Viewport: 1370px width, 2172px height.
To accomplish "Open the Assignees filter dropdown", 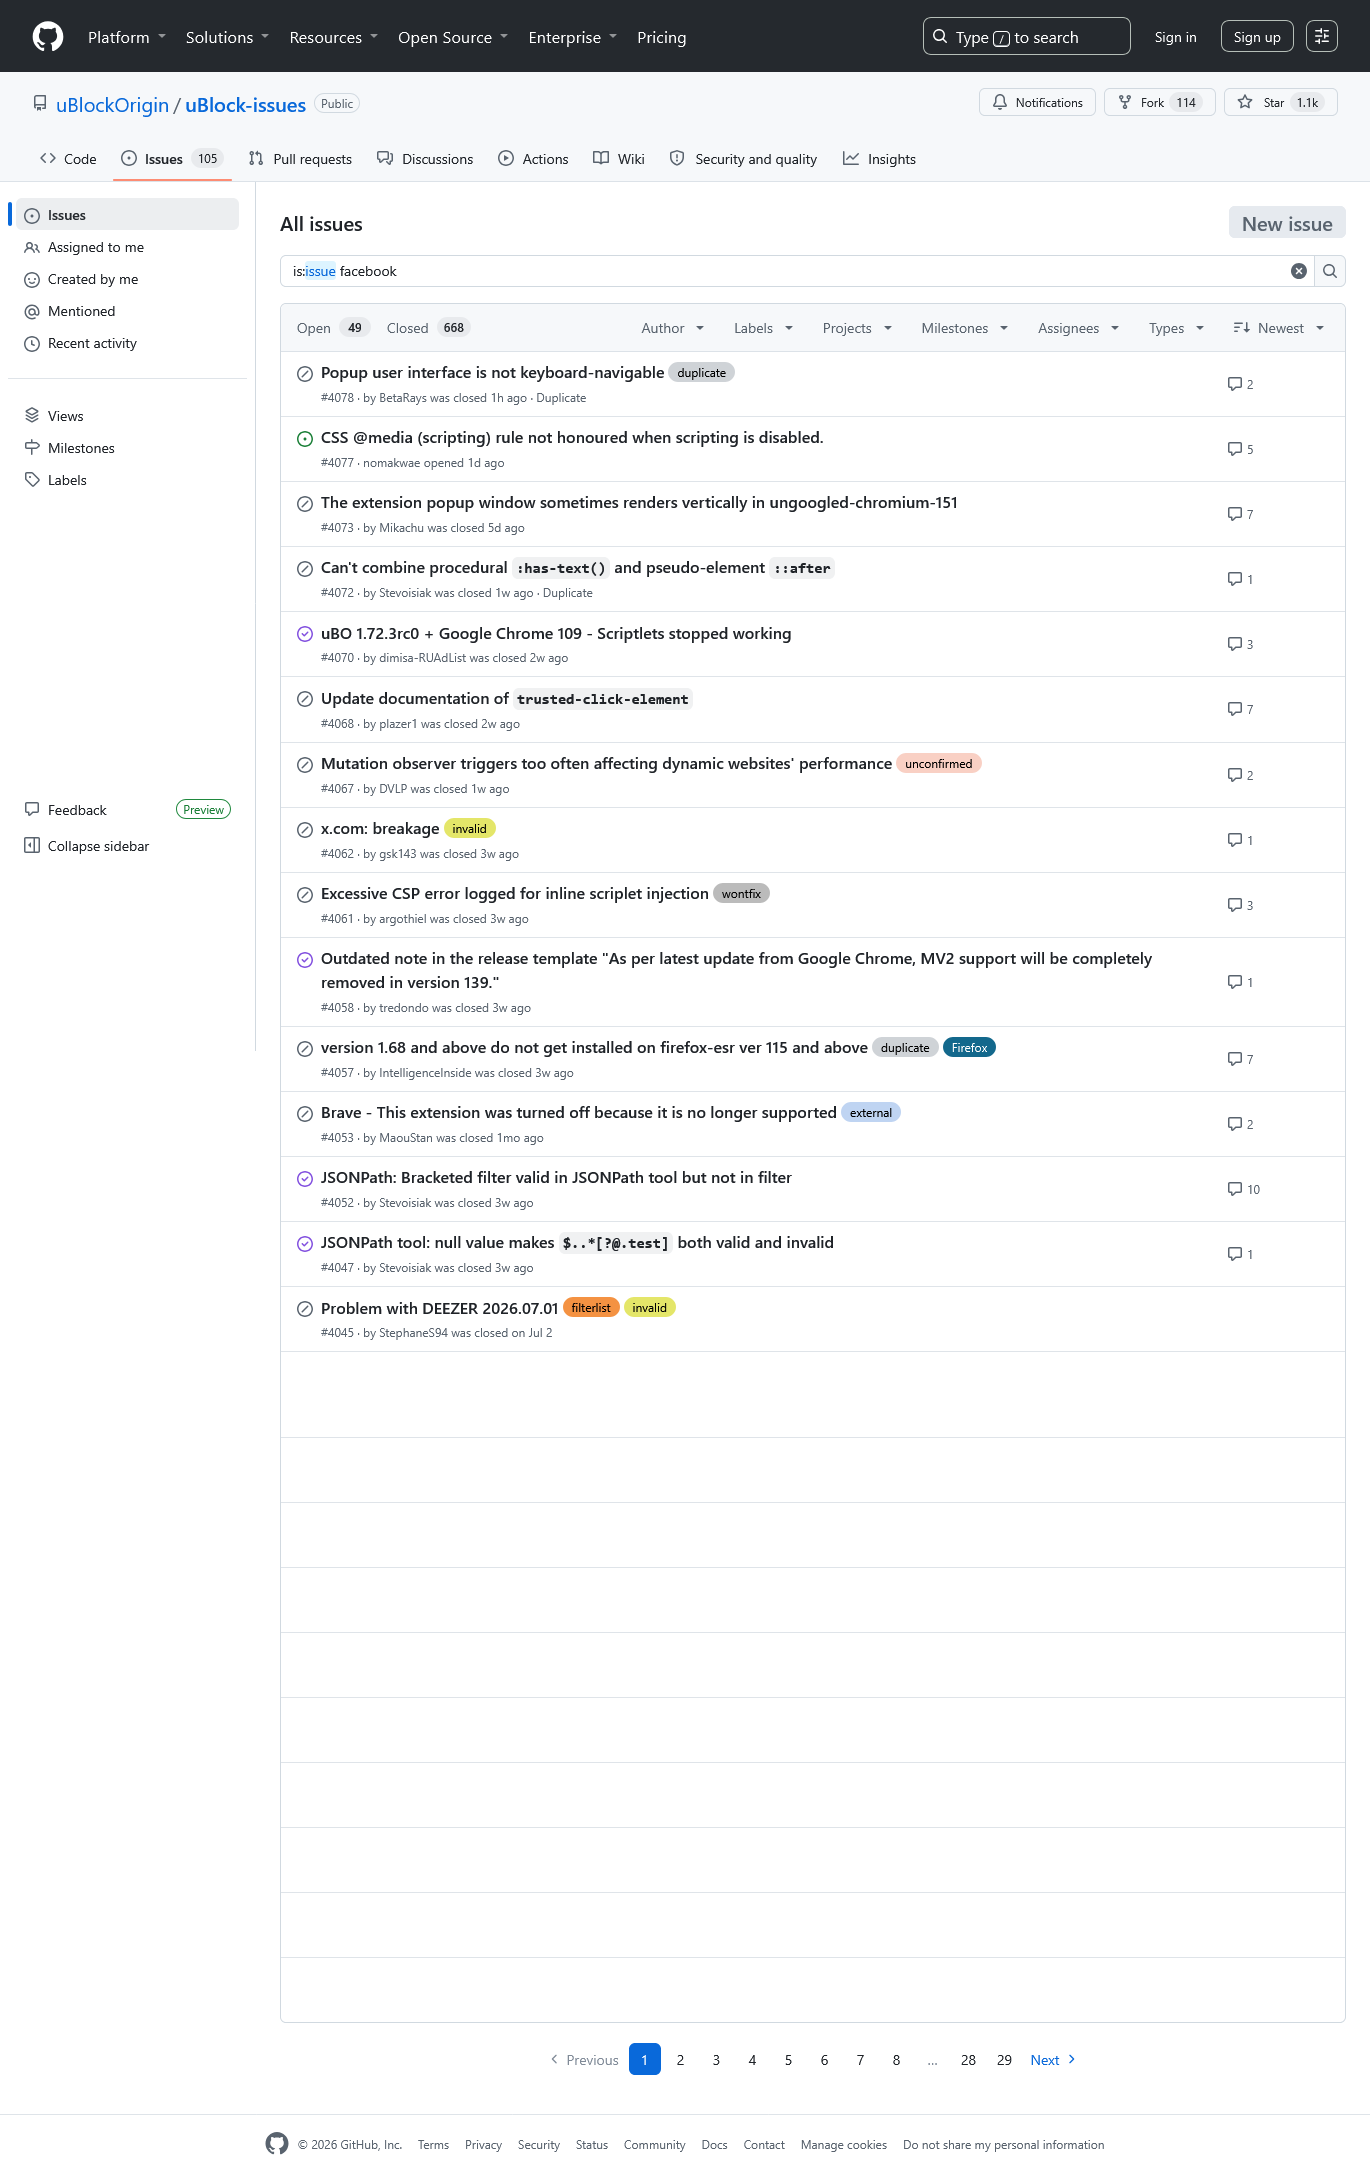I will pyautogui.click(x=1078, y=328).
